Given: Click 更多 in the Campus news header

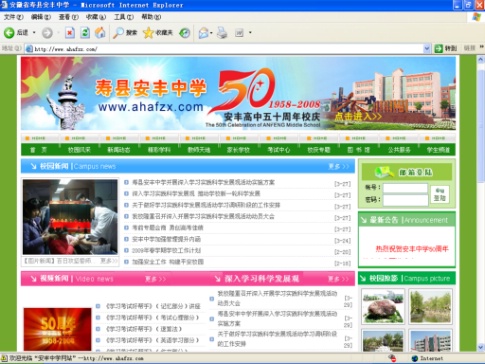Looking at the screenshot, I should pyautogui.click(x=339, y=166).
